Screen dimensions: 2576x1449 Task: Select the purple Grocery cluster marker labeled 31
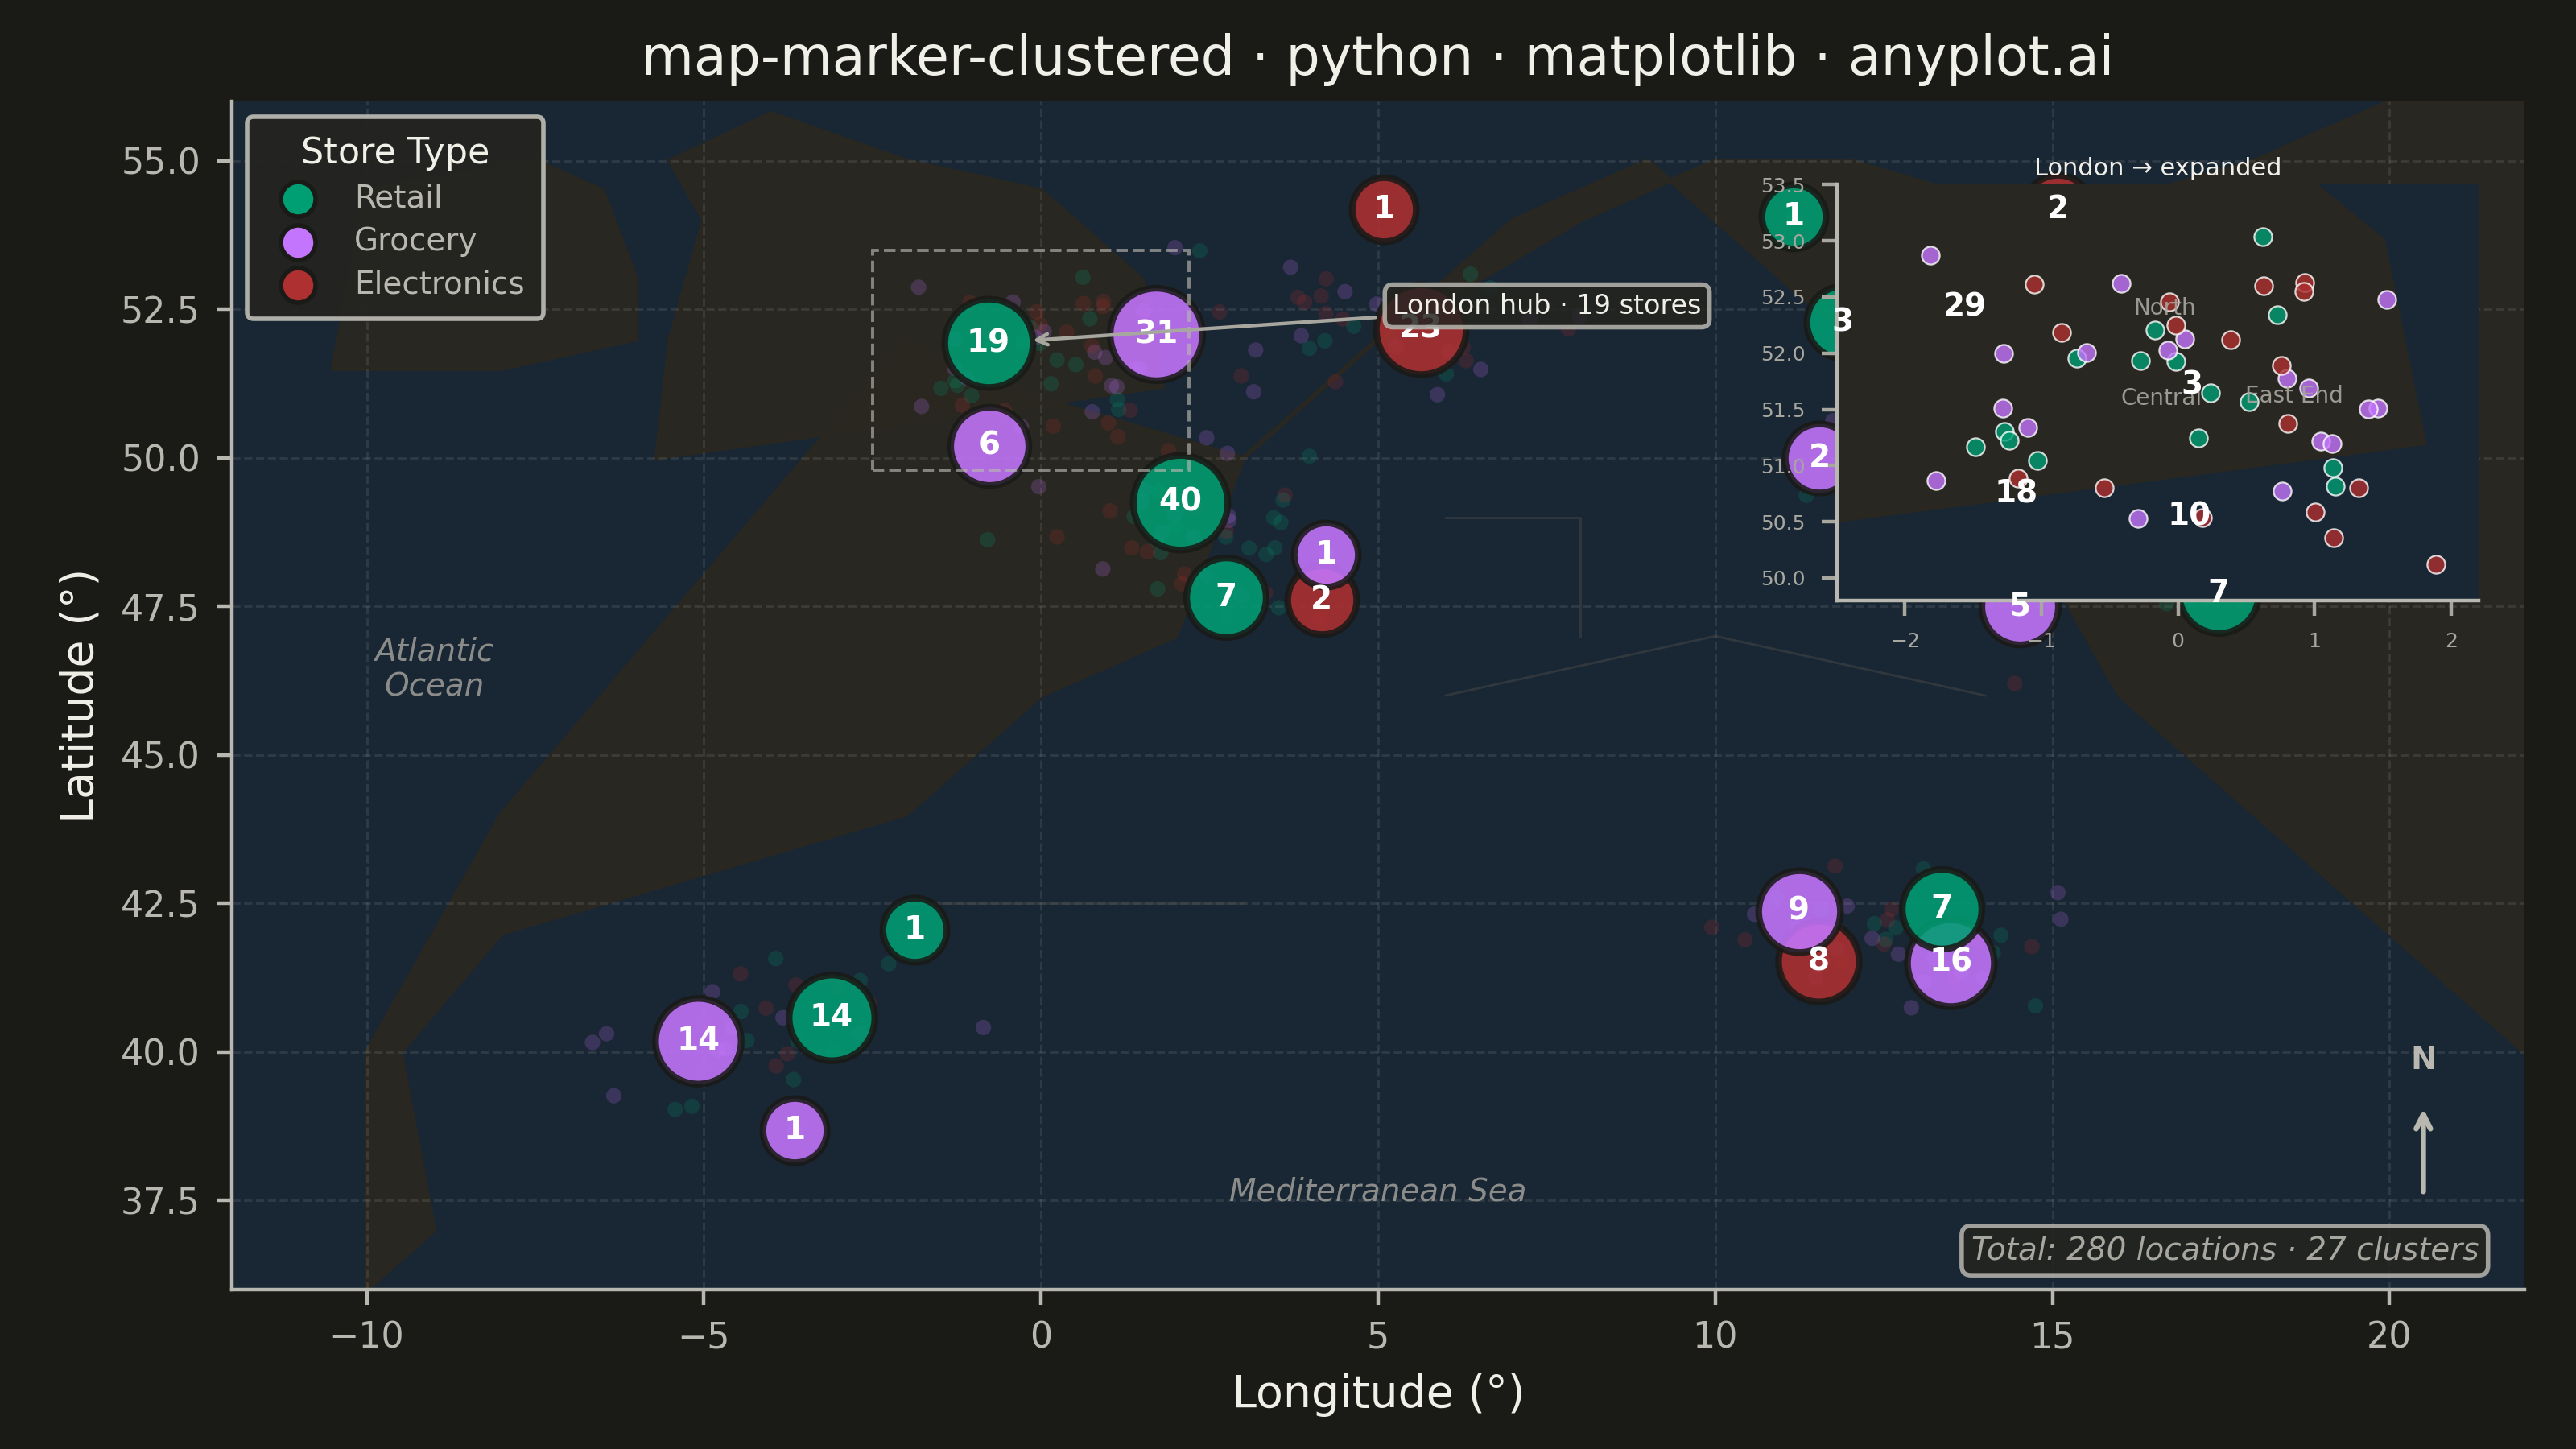pos(1156,334)
